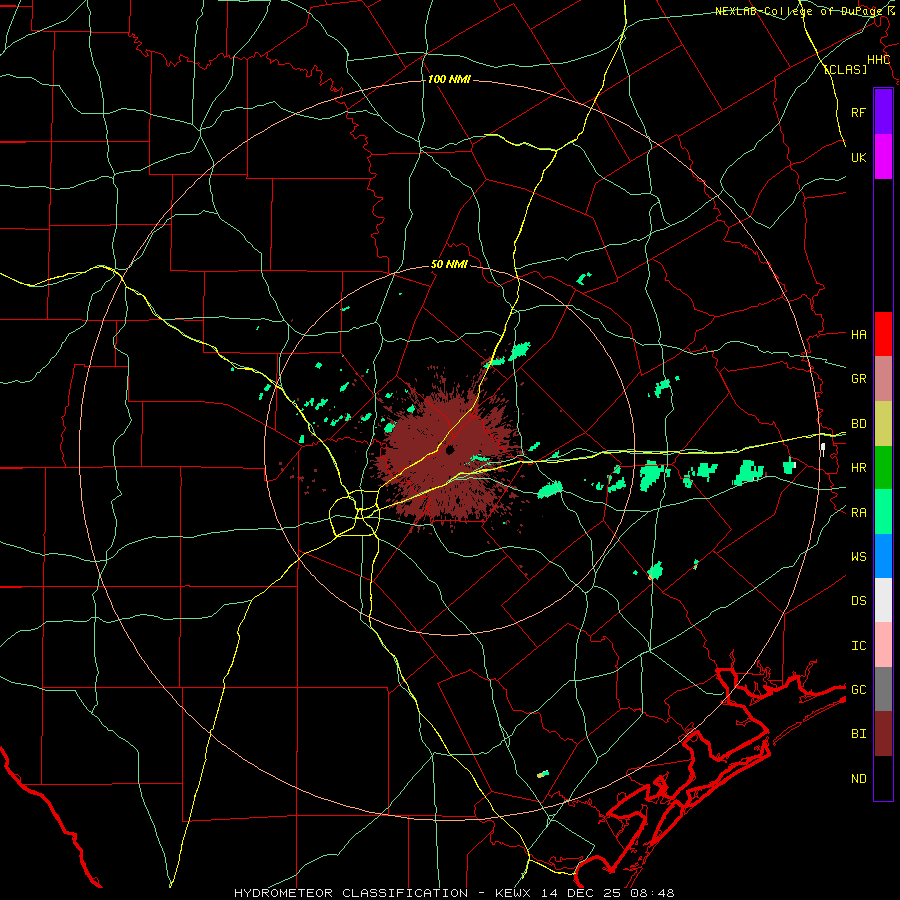This screenshot has width=900, height=900.
Task: Click the 'ND' legend label
Action: 858,778
